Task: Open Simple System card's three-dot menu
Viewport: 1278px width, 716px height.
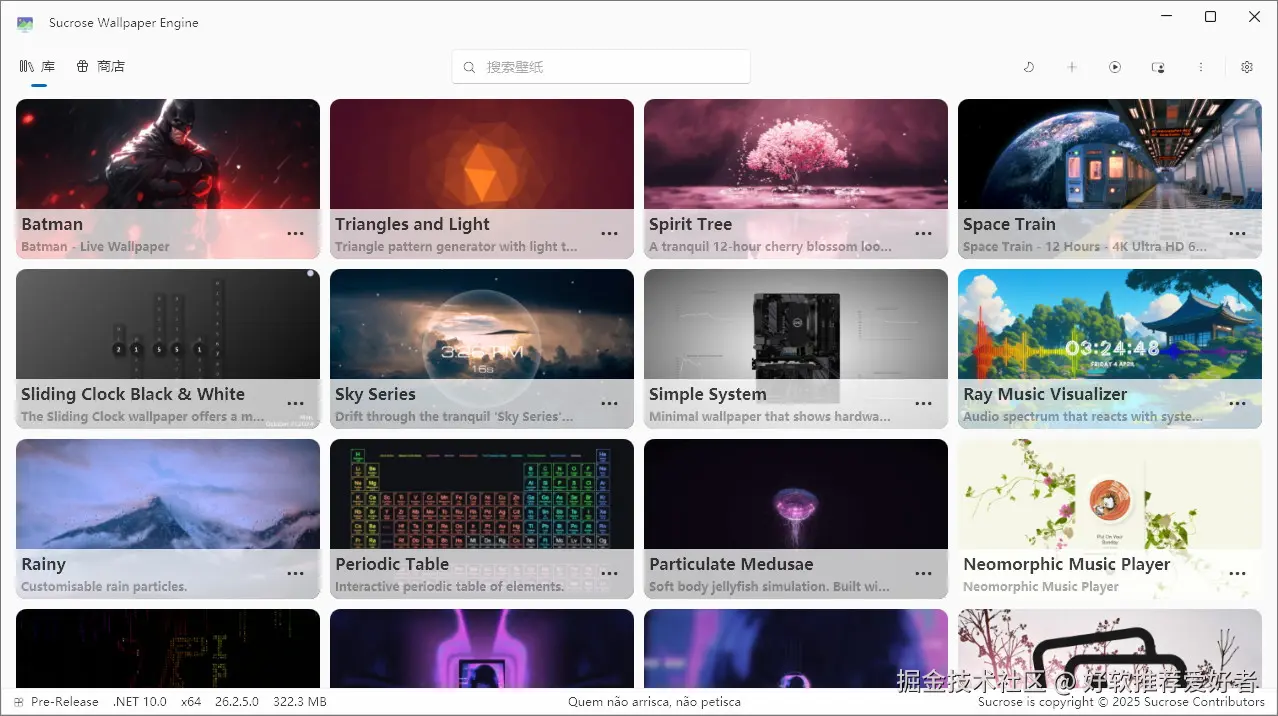Action: coord(924,404)
